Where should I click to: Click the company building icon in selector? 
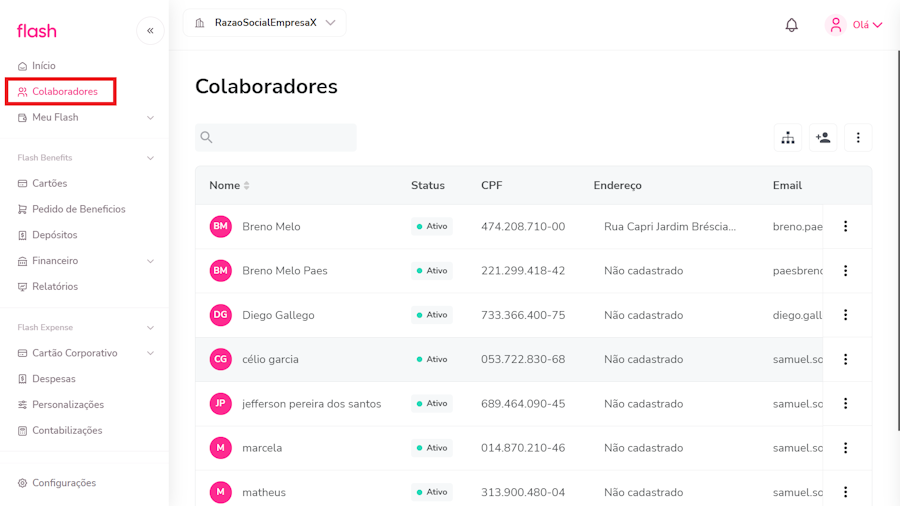[x=200, y=23]
